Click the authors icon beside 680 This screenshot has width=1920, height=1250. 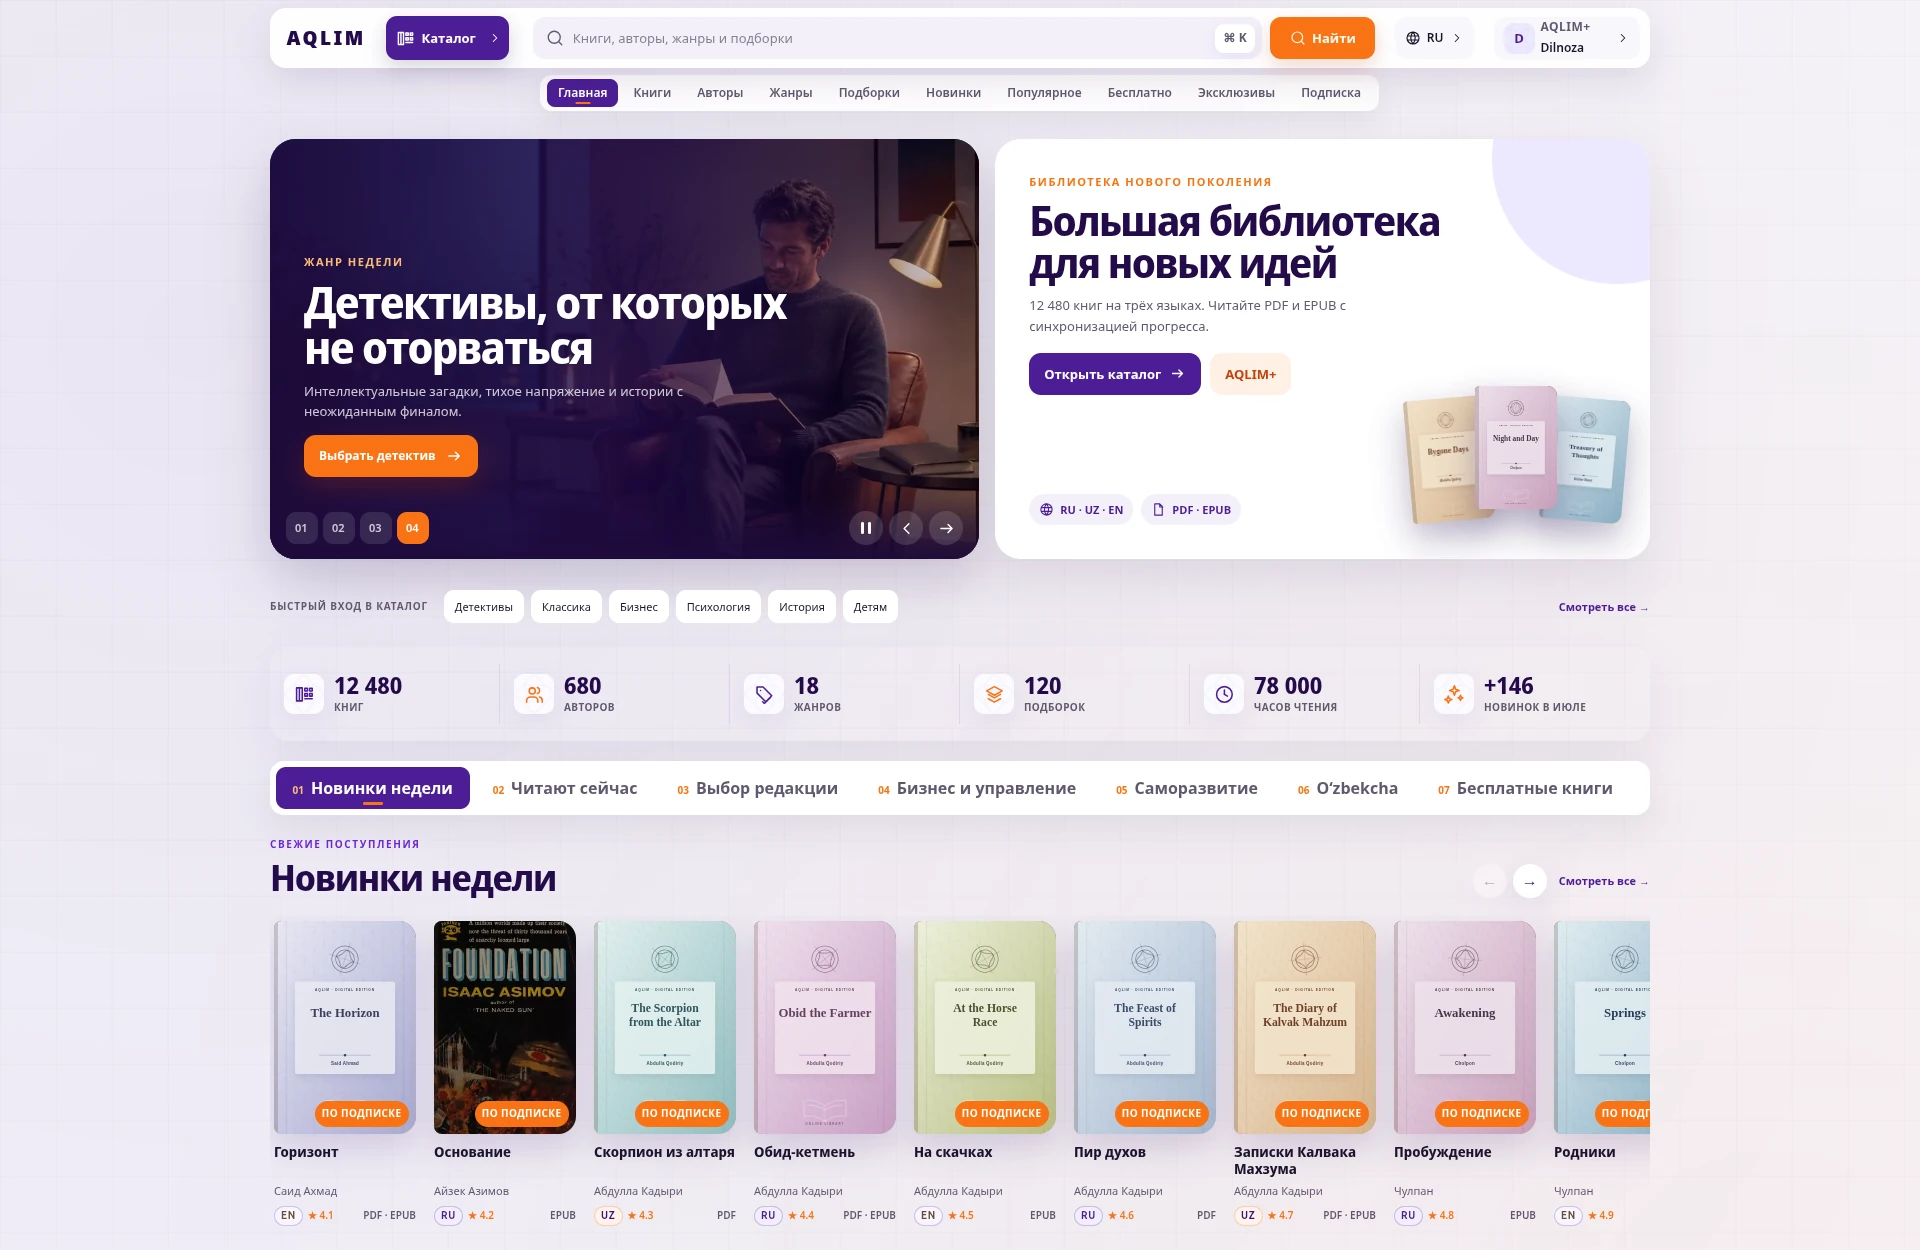tap(534, 694)
